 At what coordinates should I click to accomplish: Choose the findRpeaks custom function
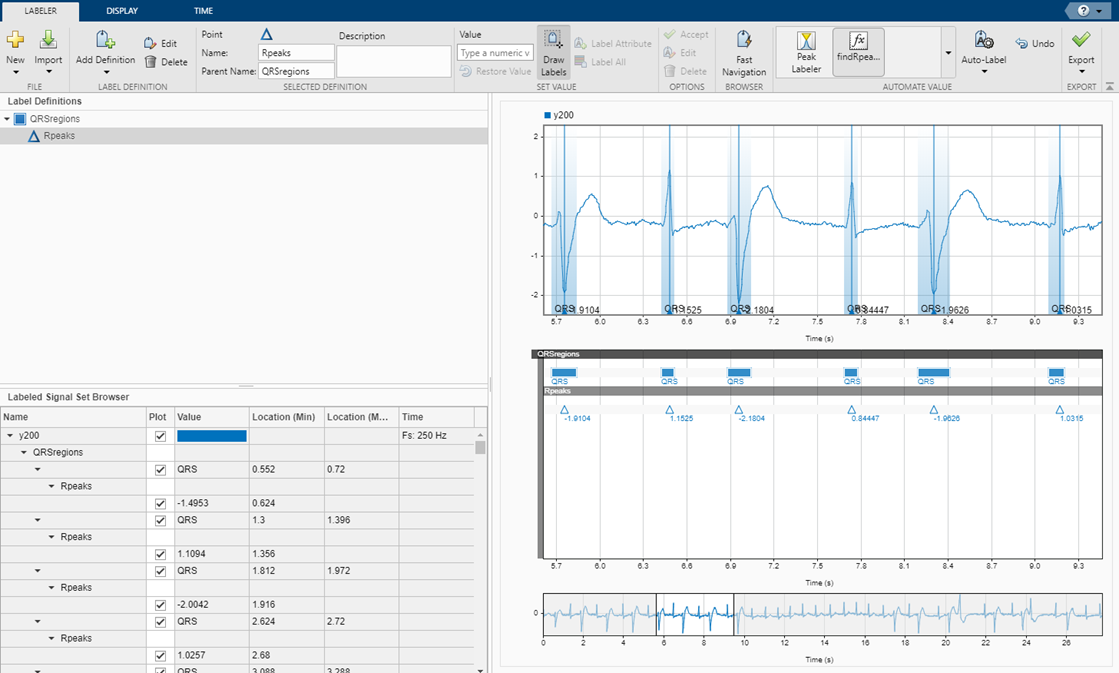click(x=857, y=52)
